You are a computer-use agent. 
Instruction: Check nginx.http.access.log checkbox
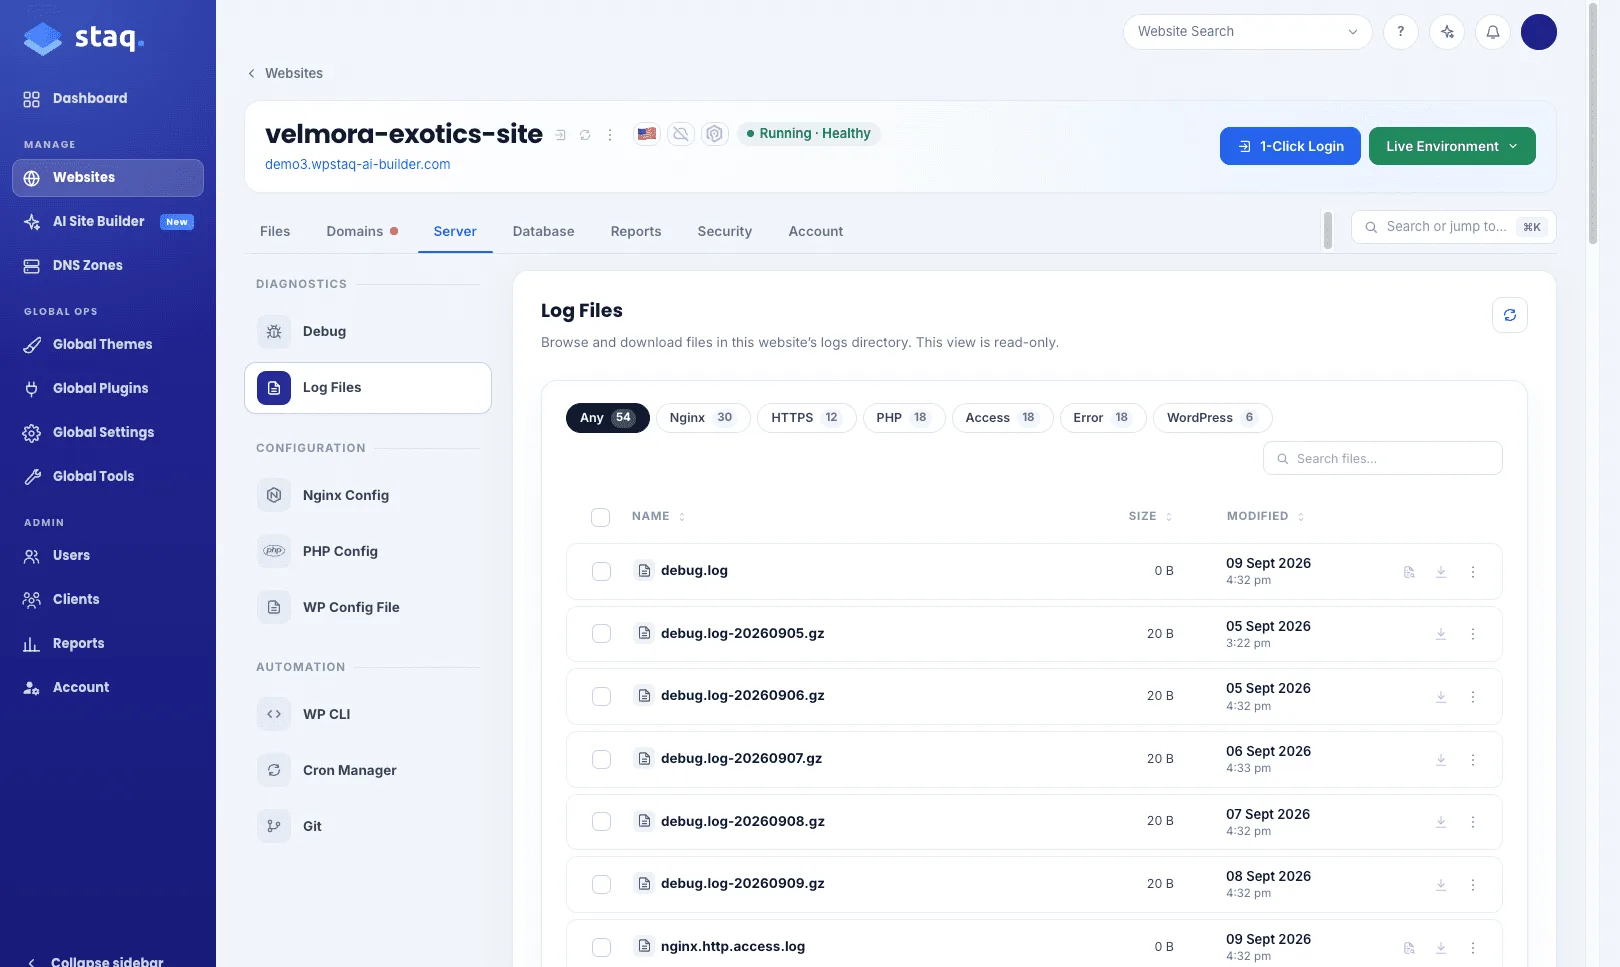[601, 947]
